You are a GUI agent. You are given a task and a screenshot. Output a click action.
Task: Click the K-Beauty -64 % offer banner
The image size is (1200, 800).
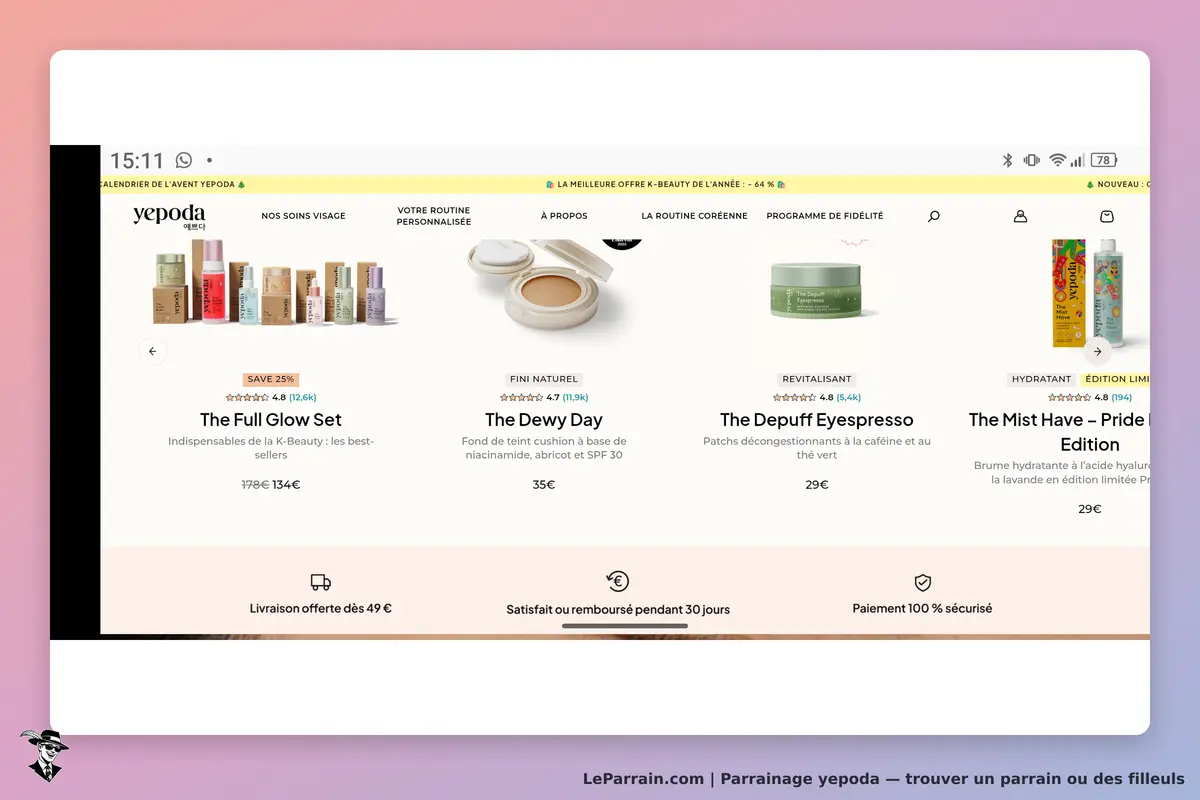[666, 184]
